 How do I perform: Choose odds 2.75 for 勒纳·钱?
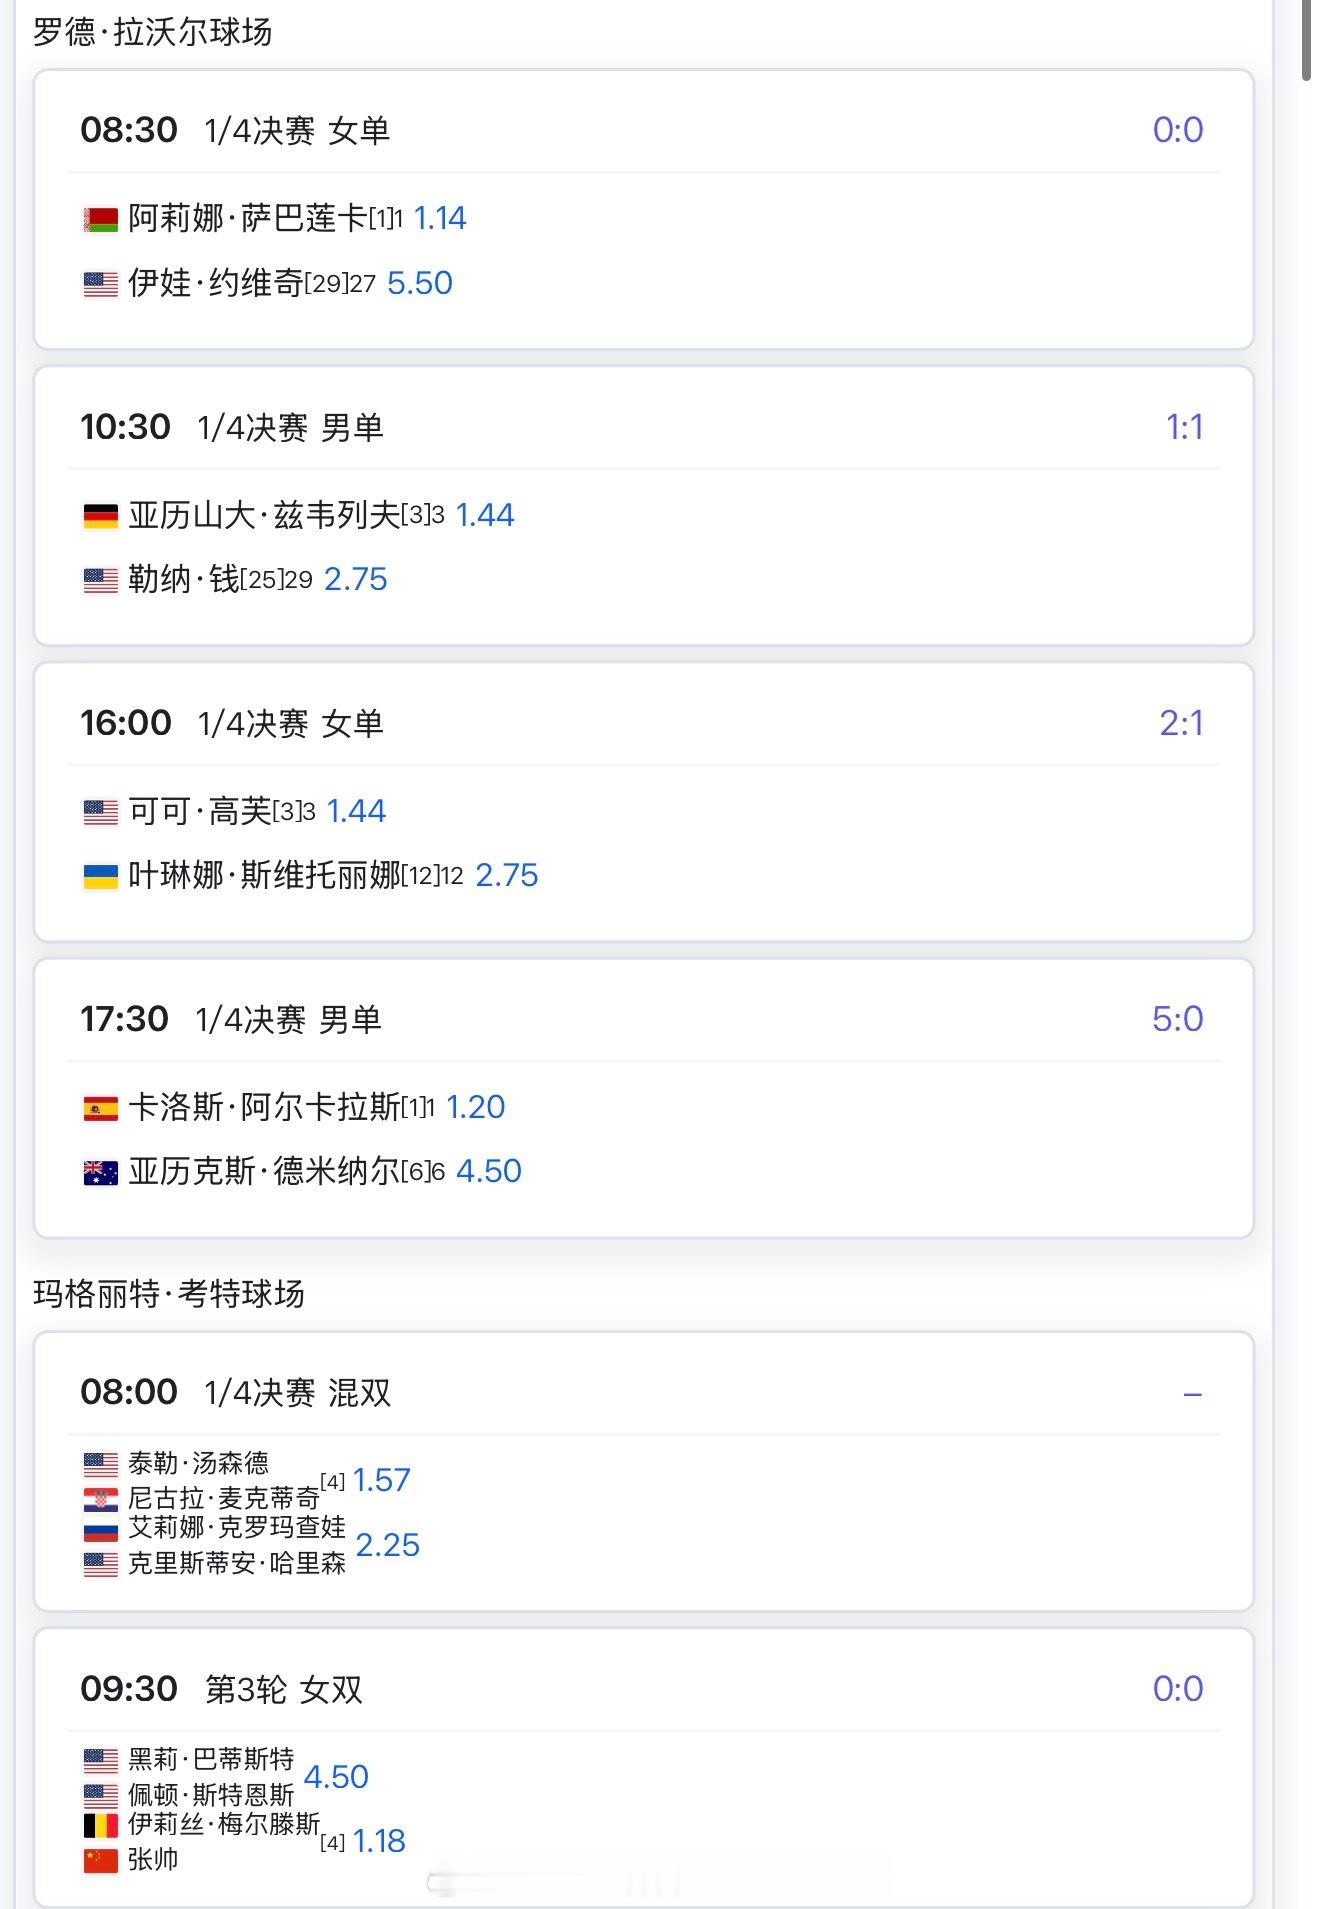[356, 579]
